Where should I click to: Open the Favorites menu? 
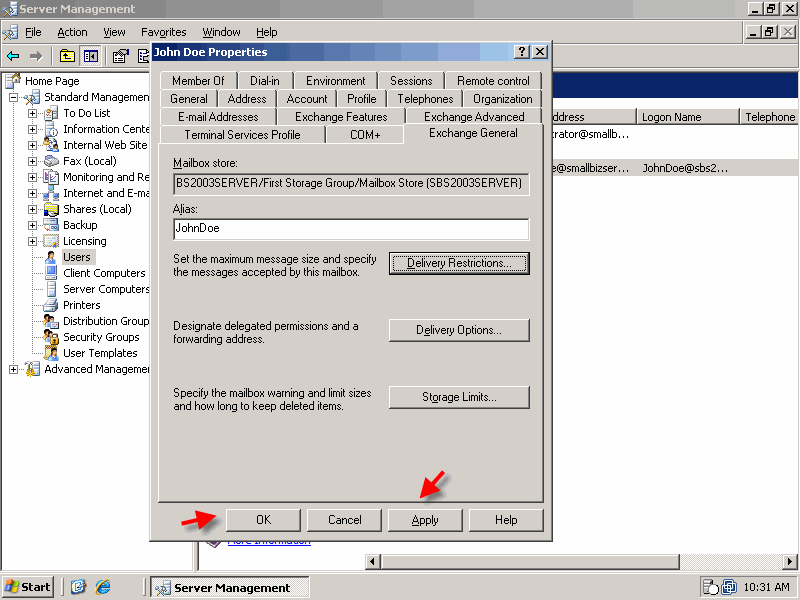[x=163, y=32]
